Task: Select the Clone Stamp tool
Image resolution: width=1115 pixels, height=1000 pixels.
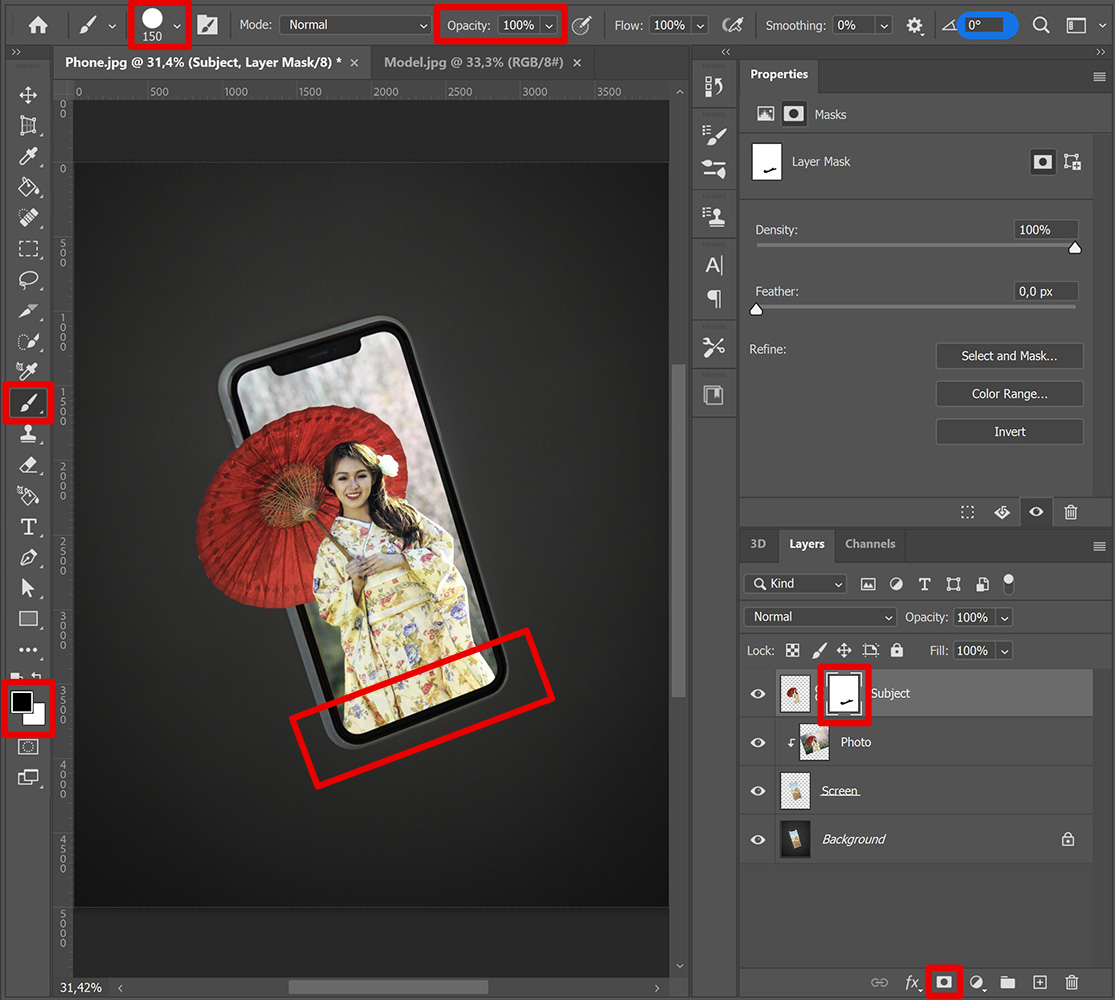Action: click(x=28, y=434)
